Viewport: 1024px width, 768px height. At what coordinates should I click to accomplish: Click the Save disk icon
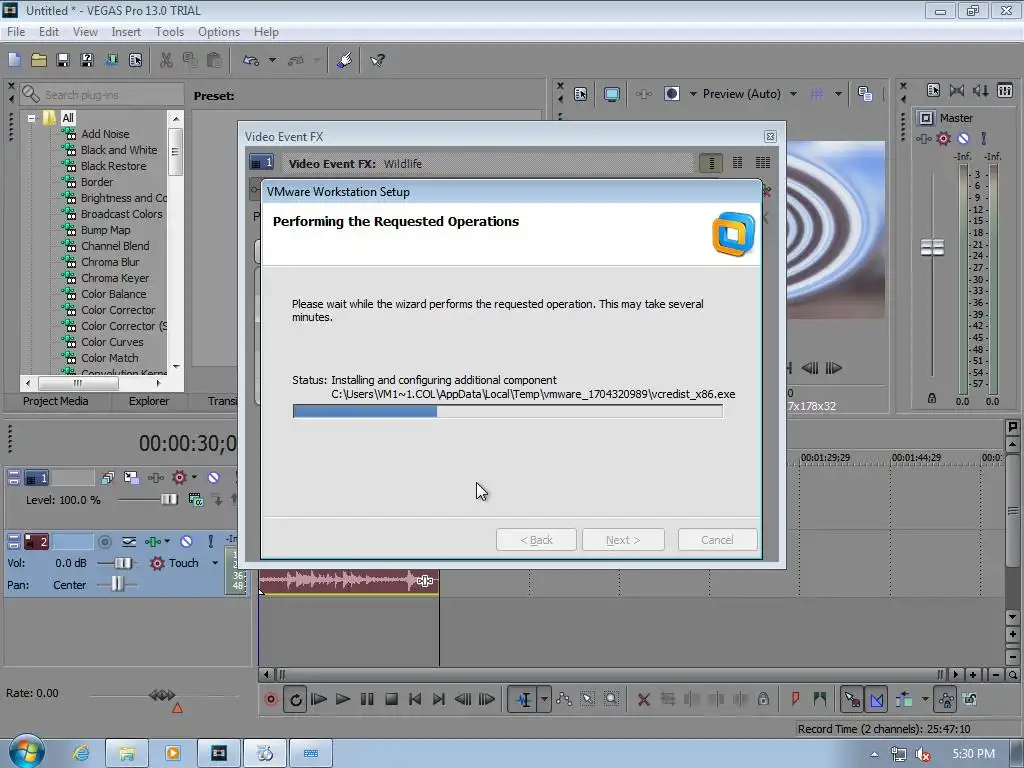[63, 60]
